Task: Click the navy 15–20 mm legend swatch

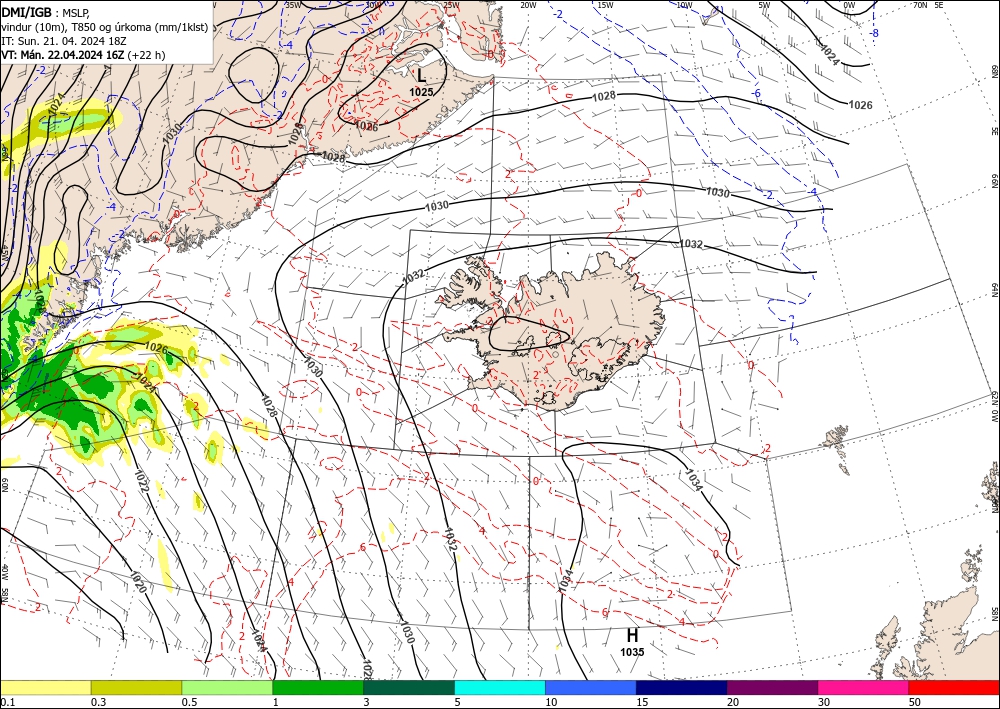Action: pos(682,687)
